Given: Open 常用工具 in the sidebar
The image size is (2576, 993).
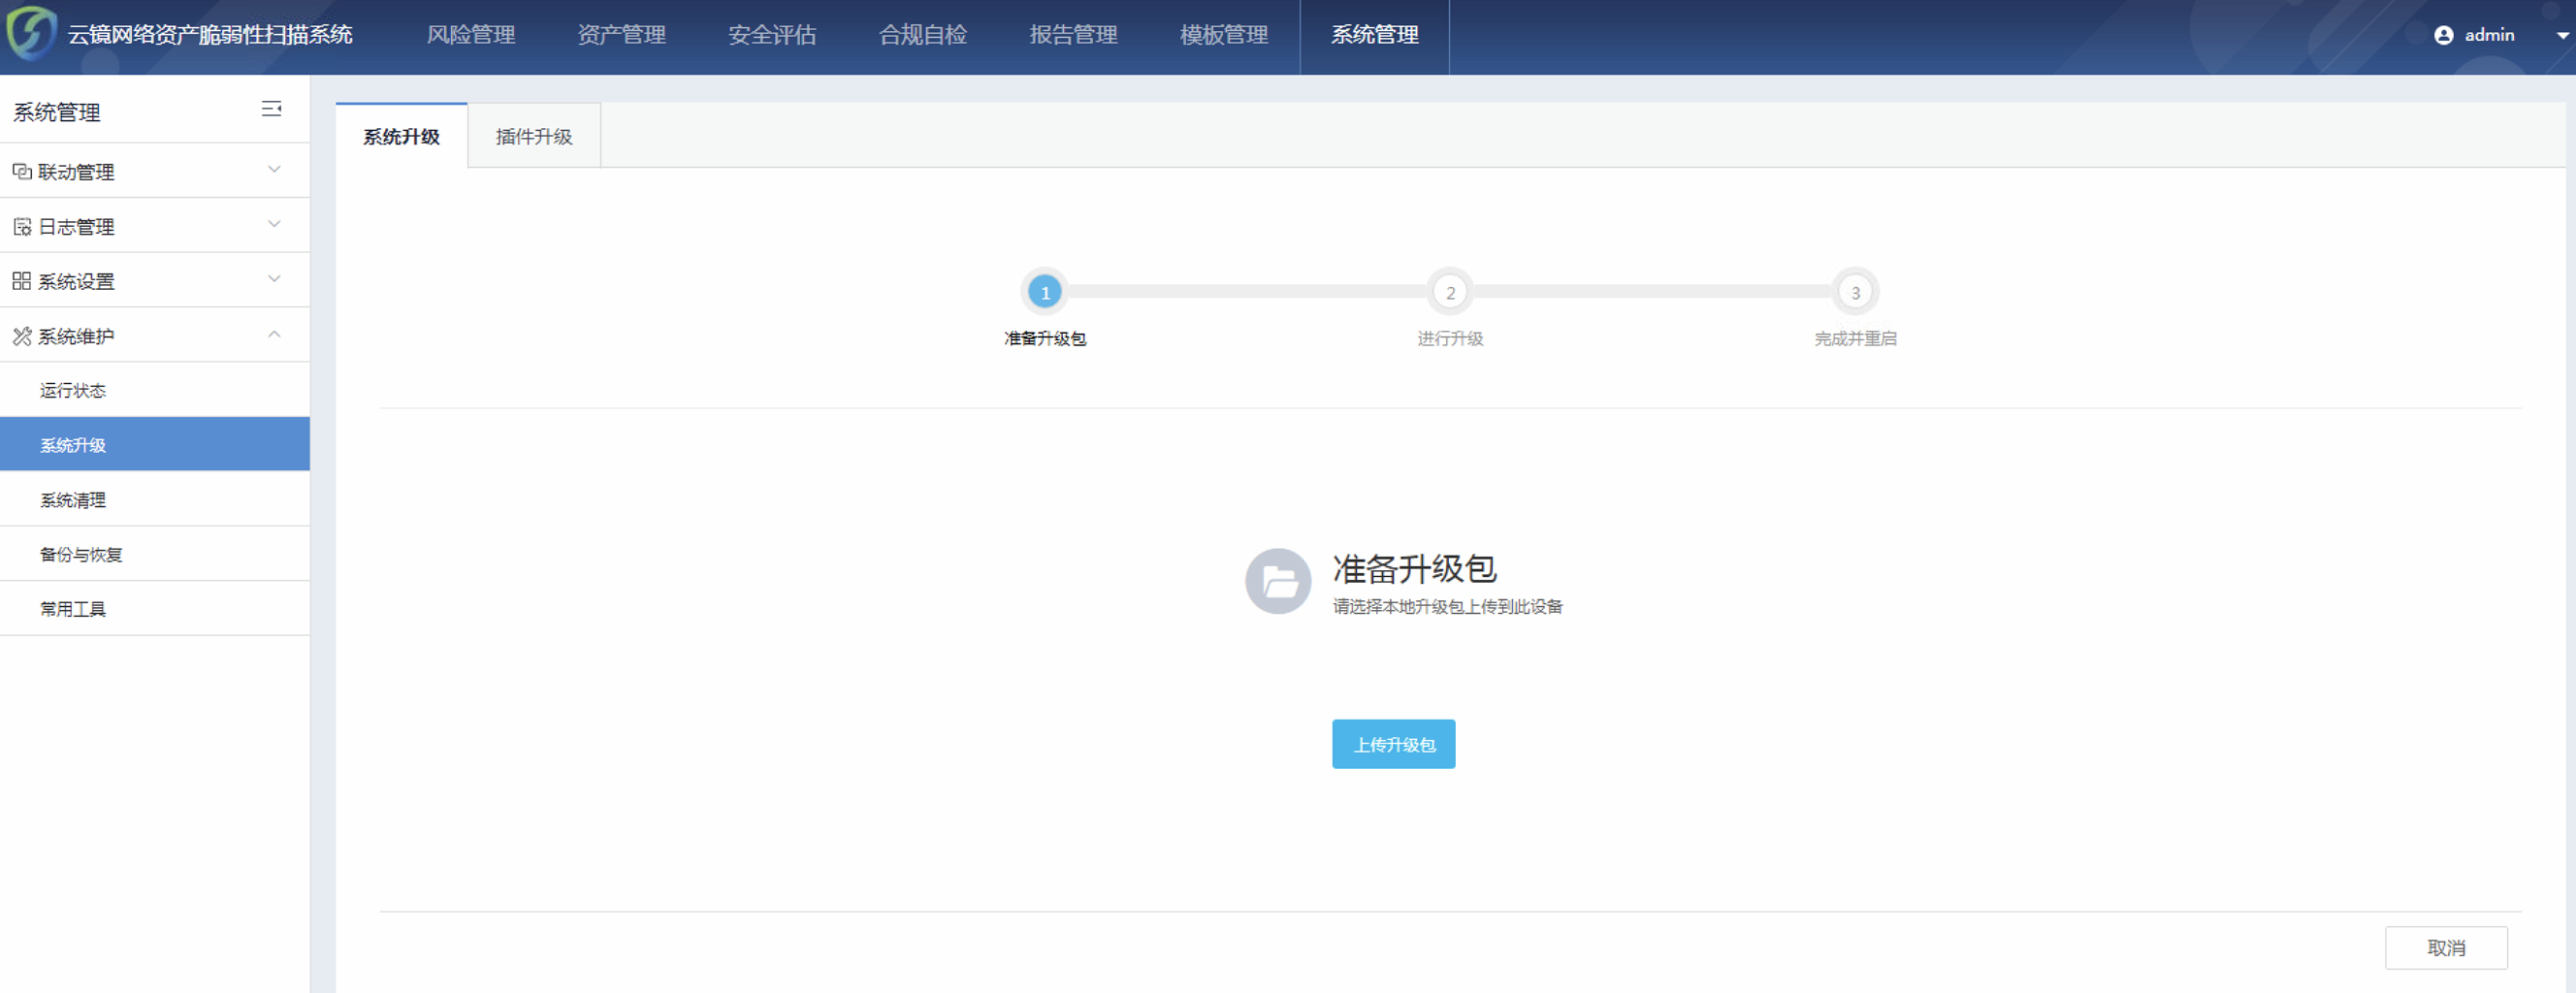Looking at the screenshot, I should coord(155,609).
